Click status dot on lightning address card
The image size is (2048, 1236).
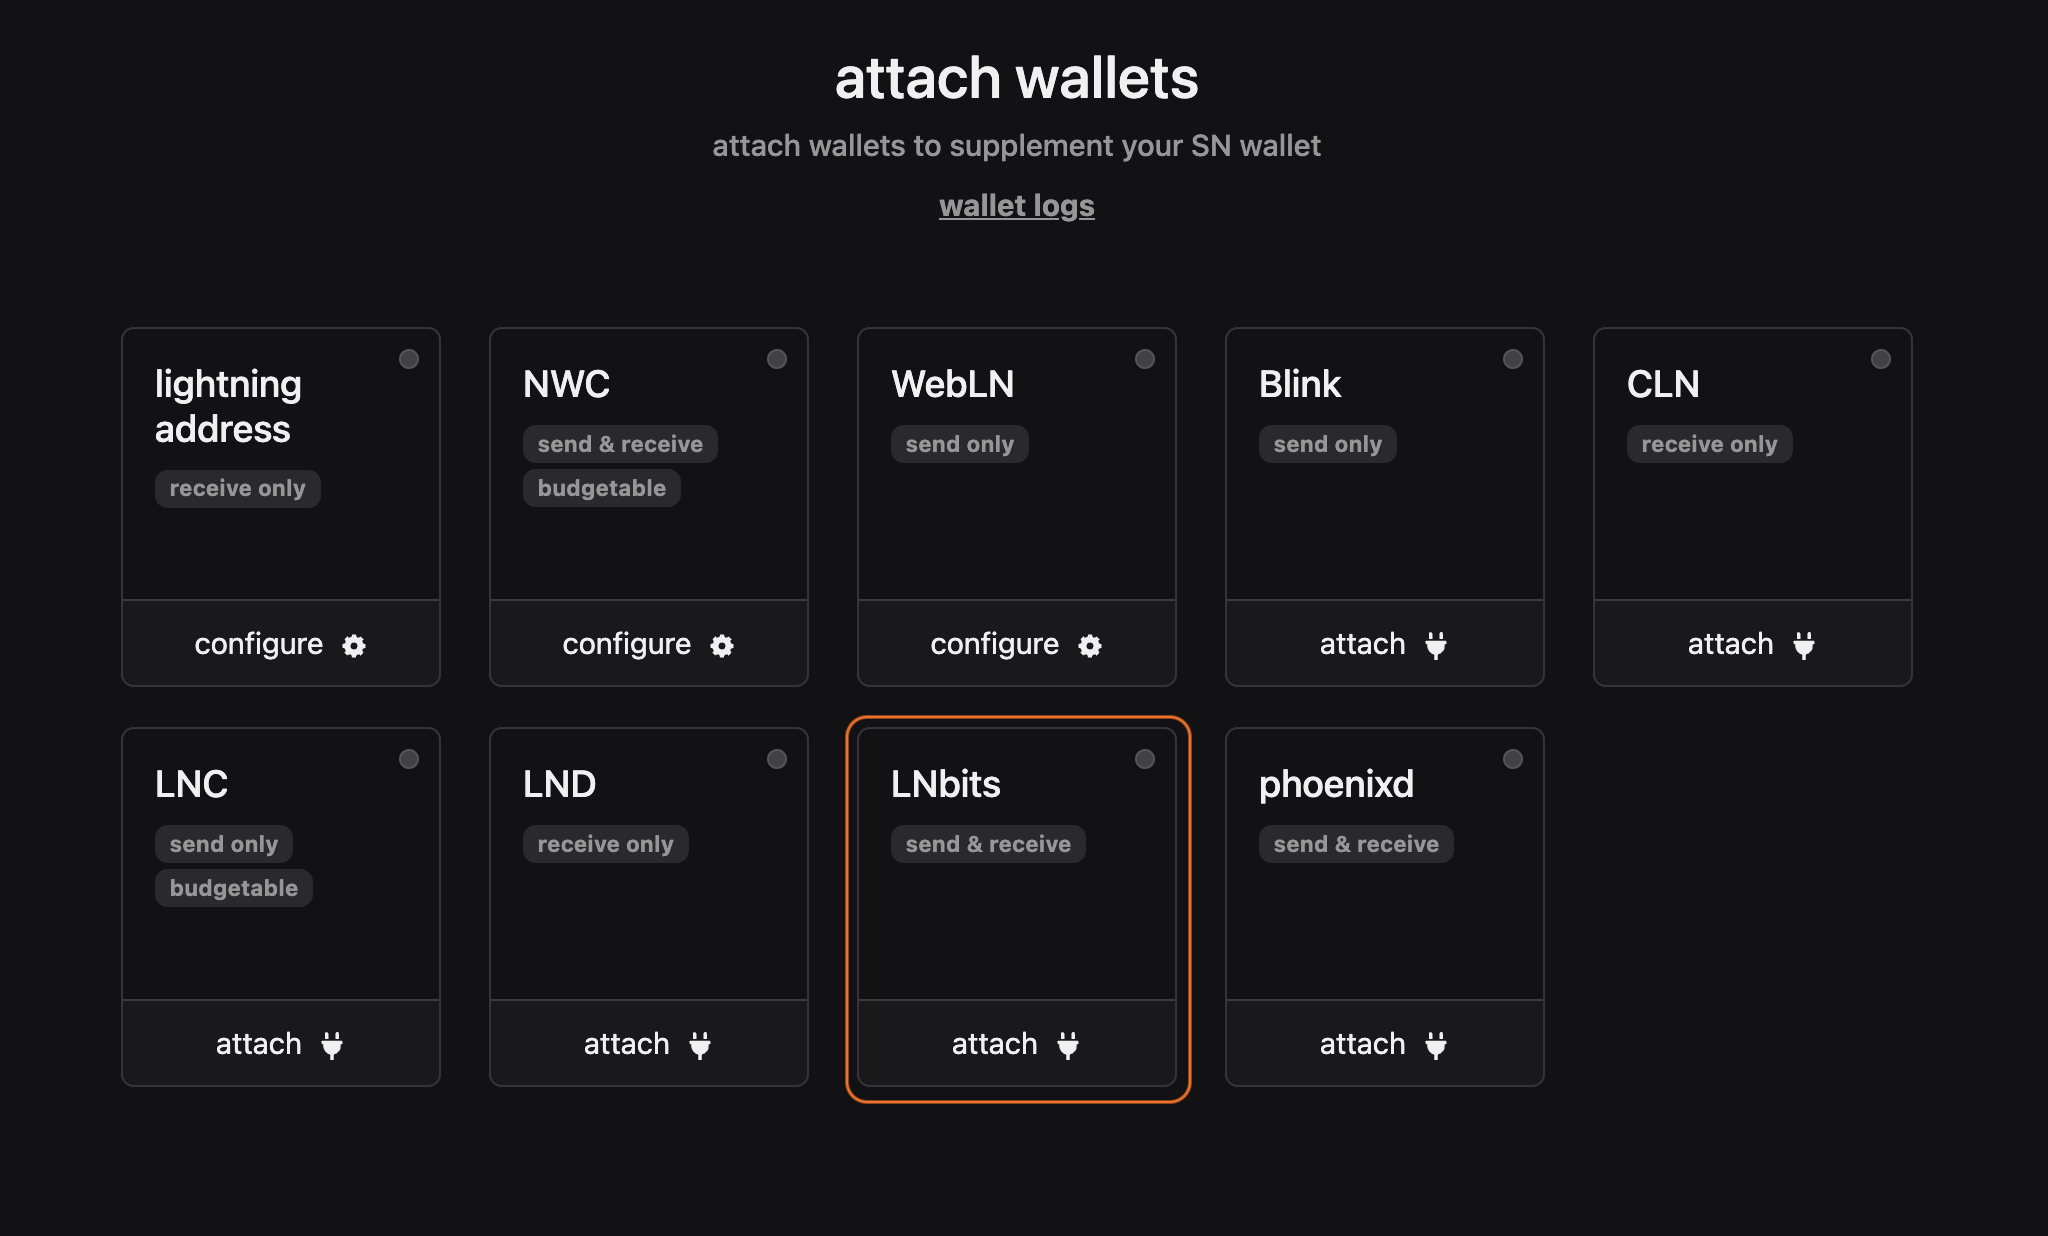(409, 359)
